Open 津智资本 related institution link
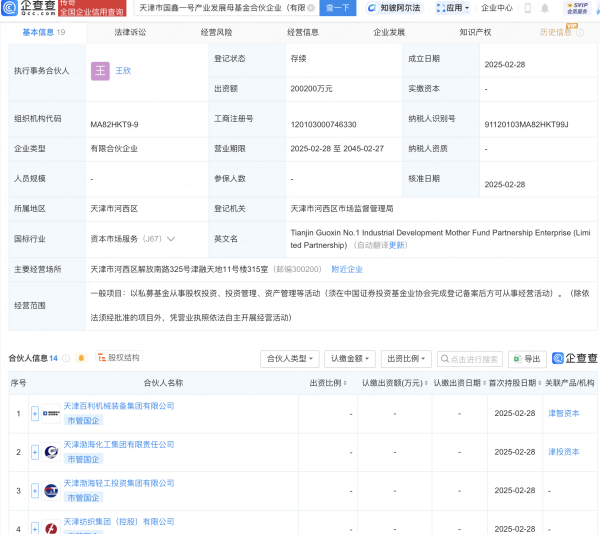This screenshot has height=534, width=600. [x=564, y=414]
